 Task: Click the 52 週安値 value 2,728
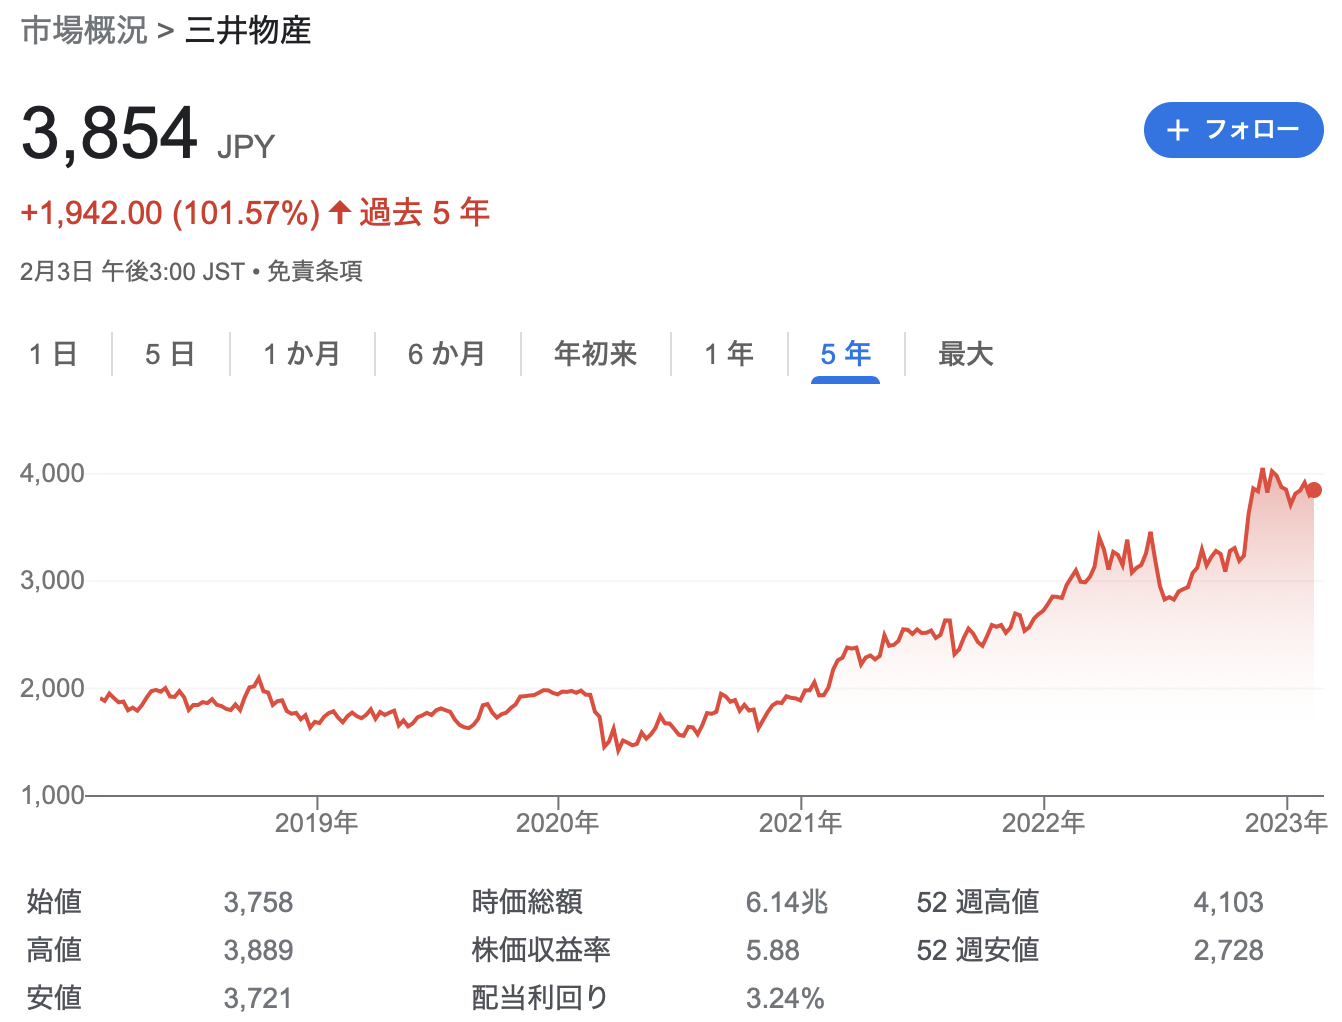pos(1228,950)
